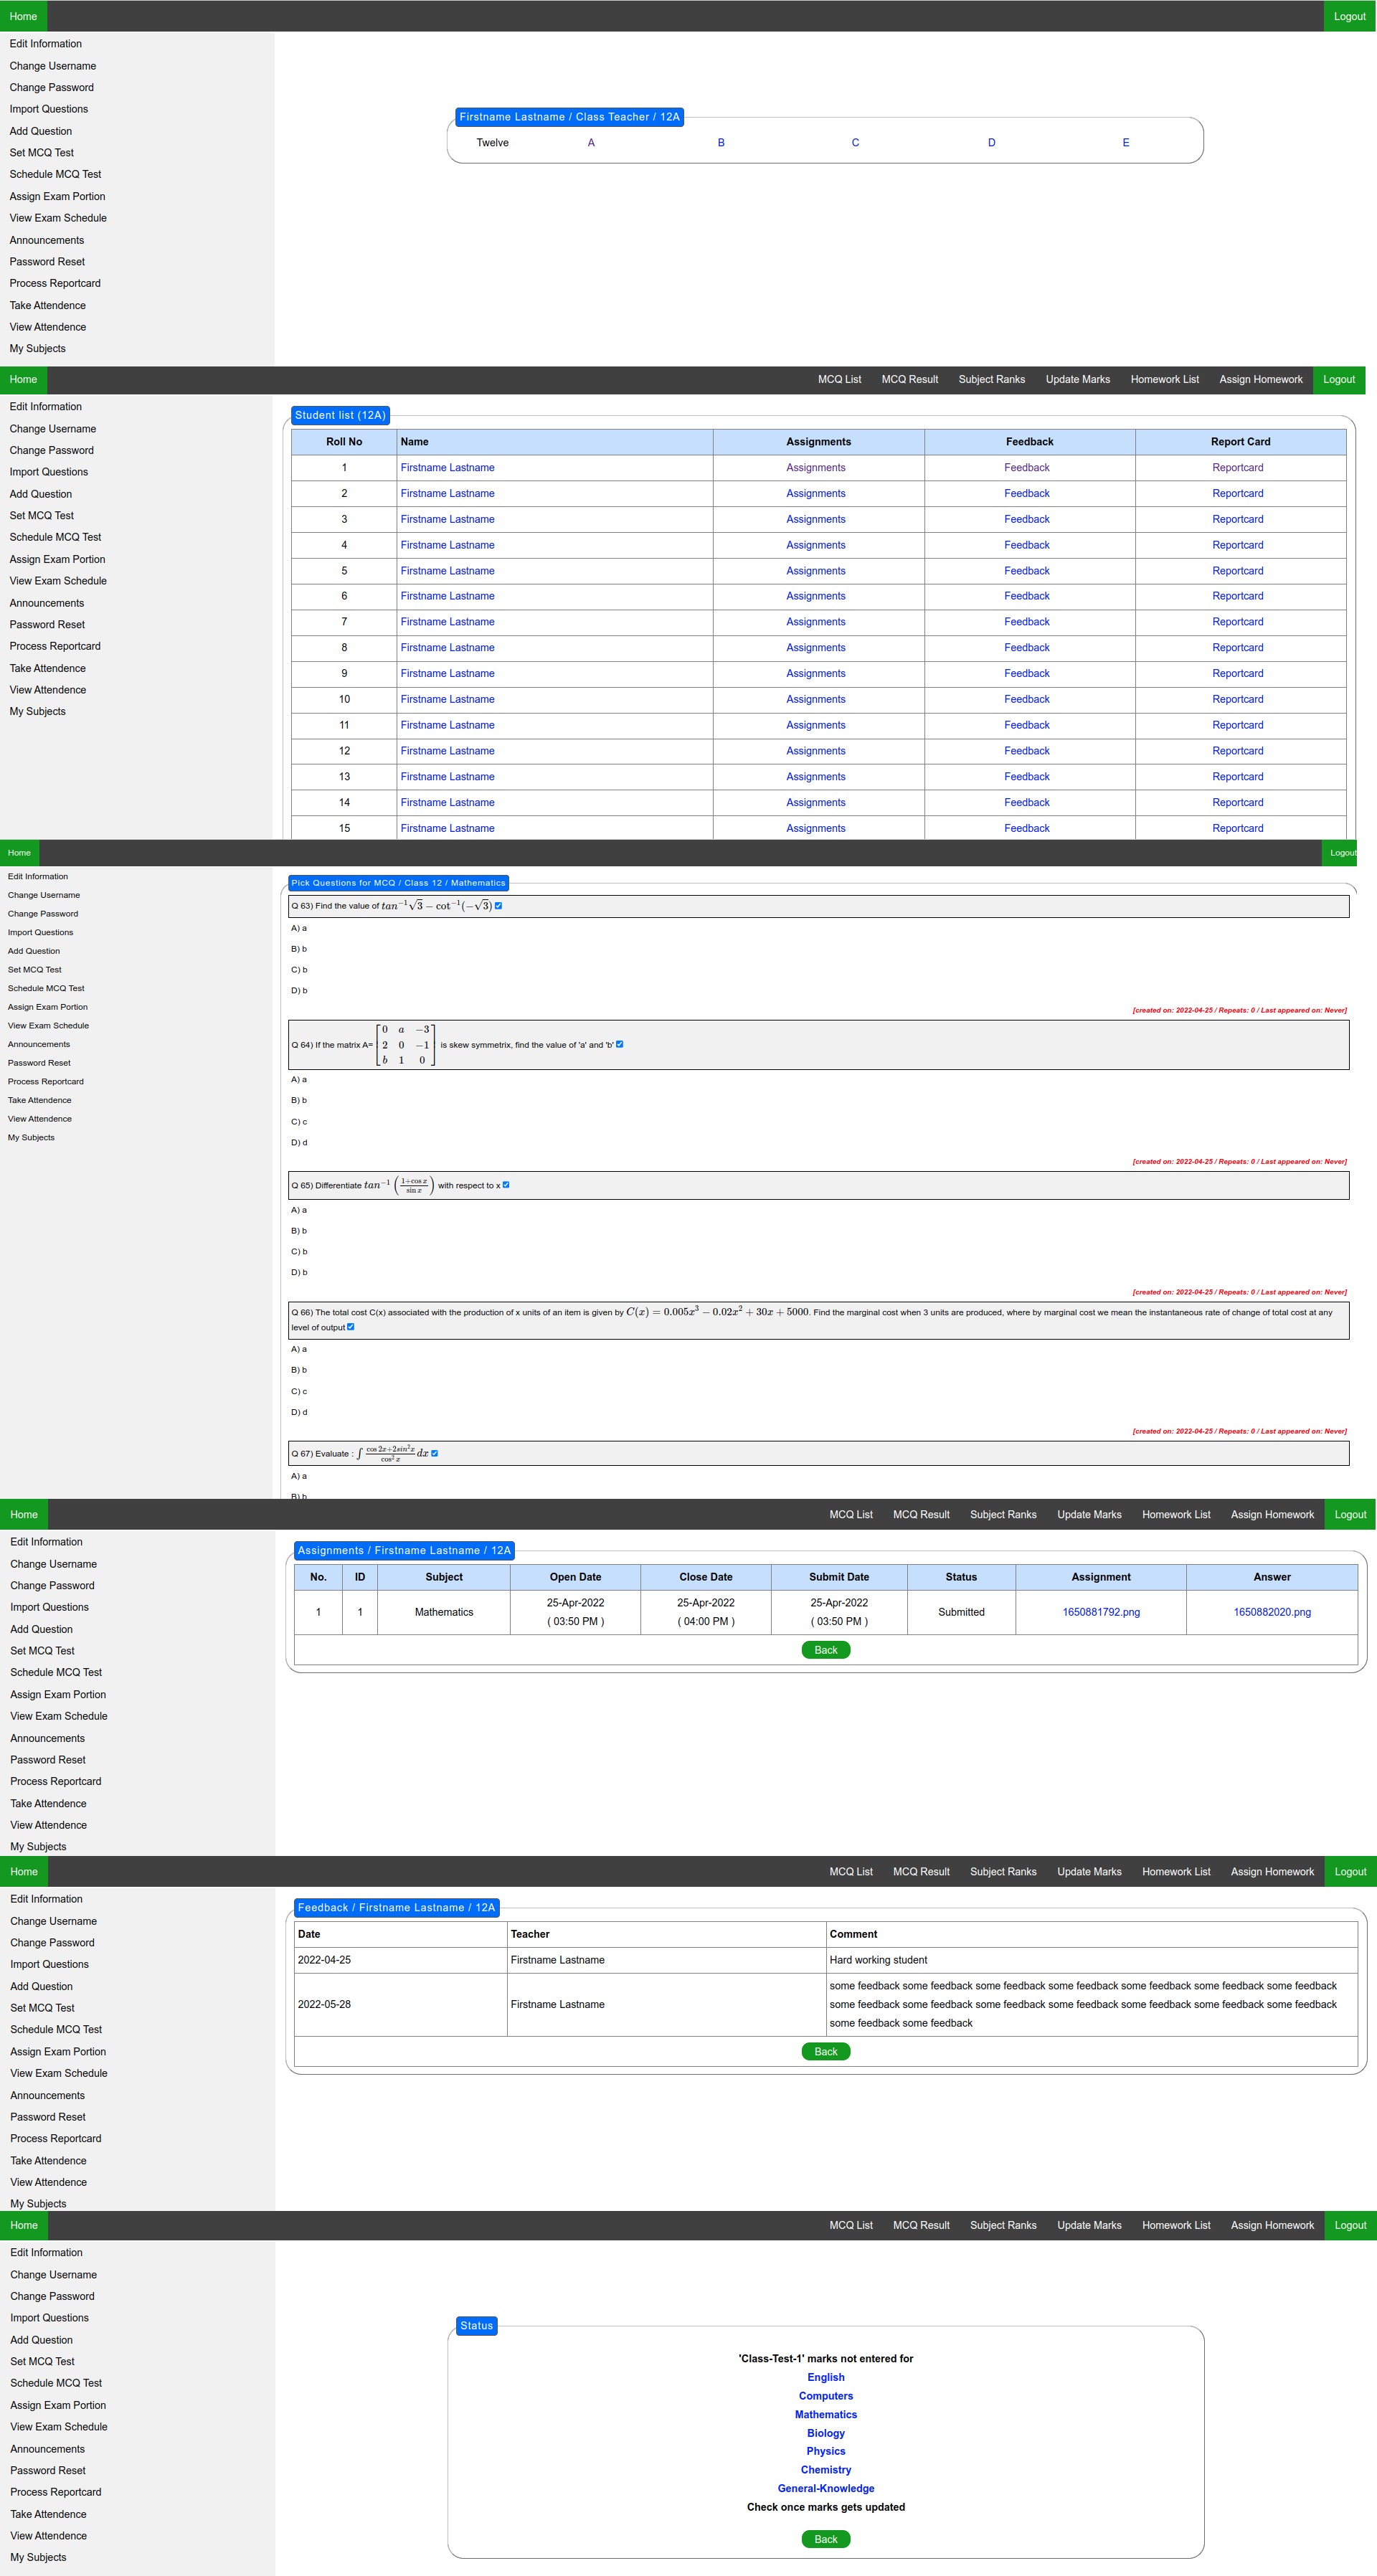Click student name in roll number 13 row
The width and height of the screenshot is (1377, 2576).
point(447,777)
